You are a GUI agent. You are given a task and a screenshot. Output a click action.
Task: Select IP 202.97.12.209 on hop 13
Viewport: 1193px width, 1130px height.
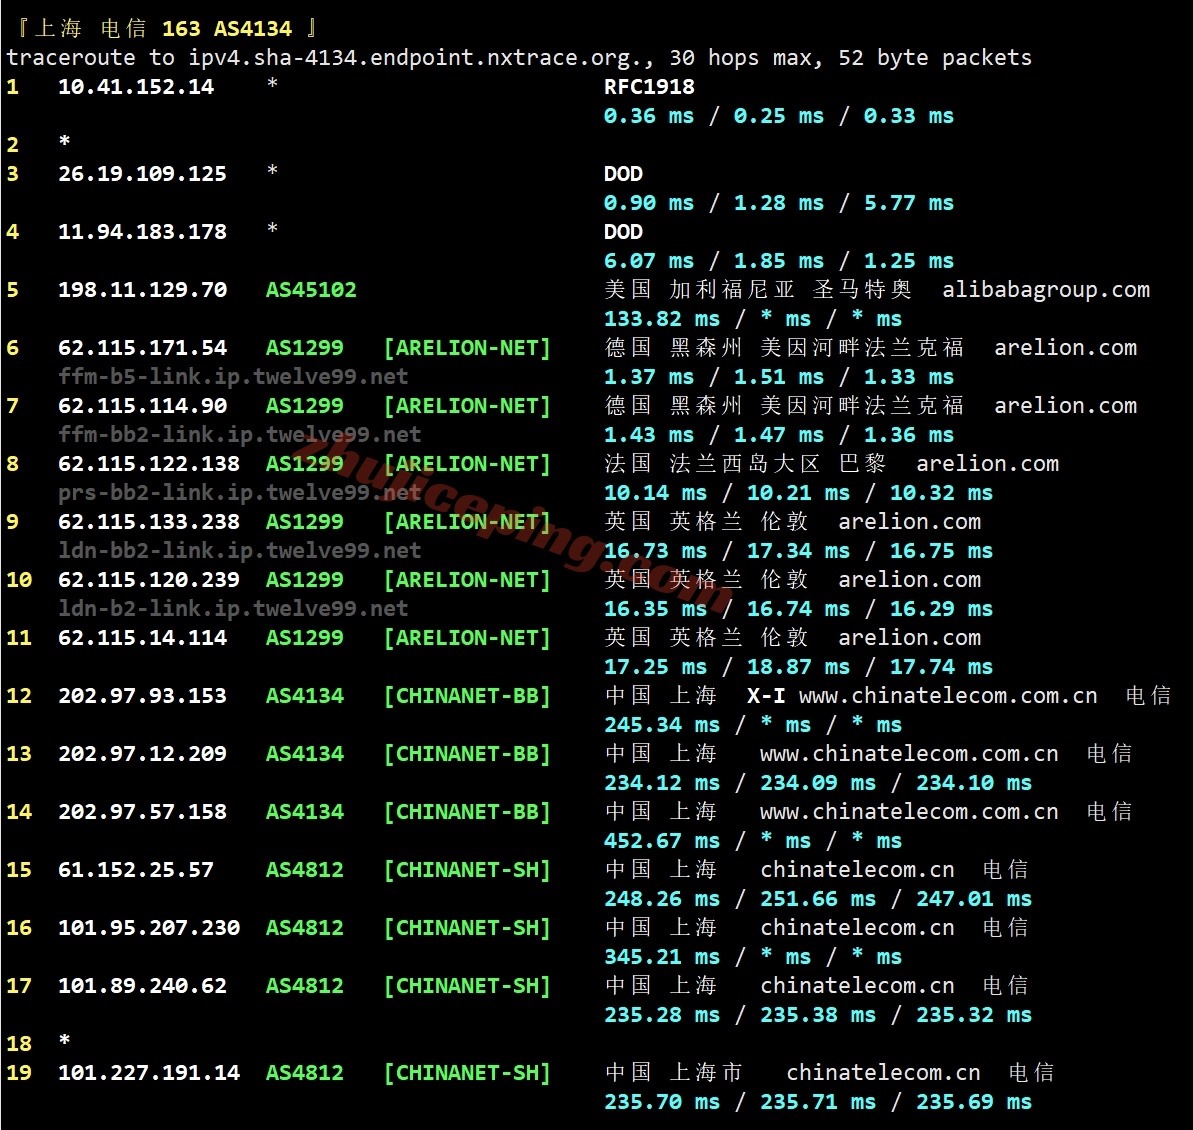coord(142,754)
